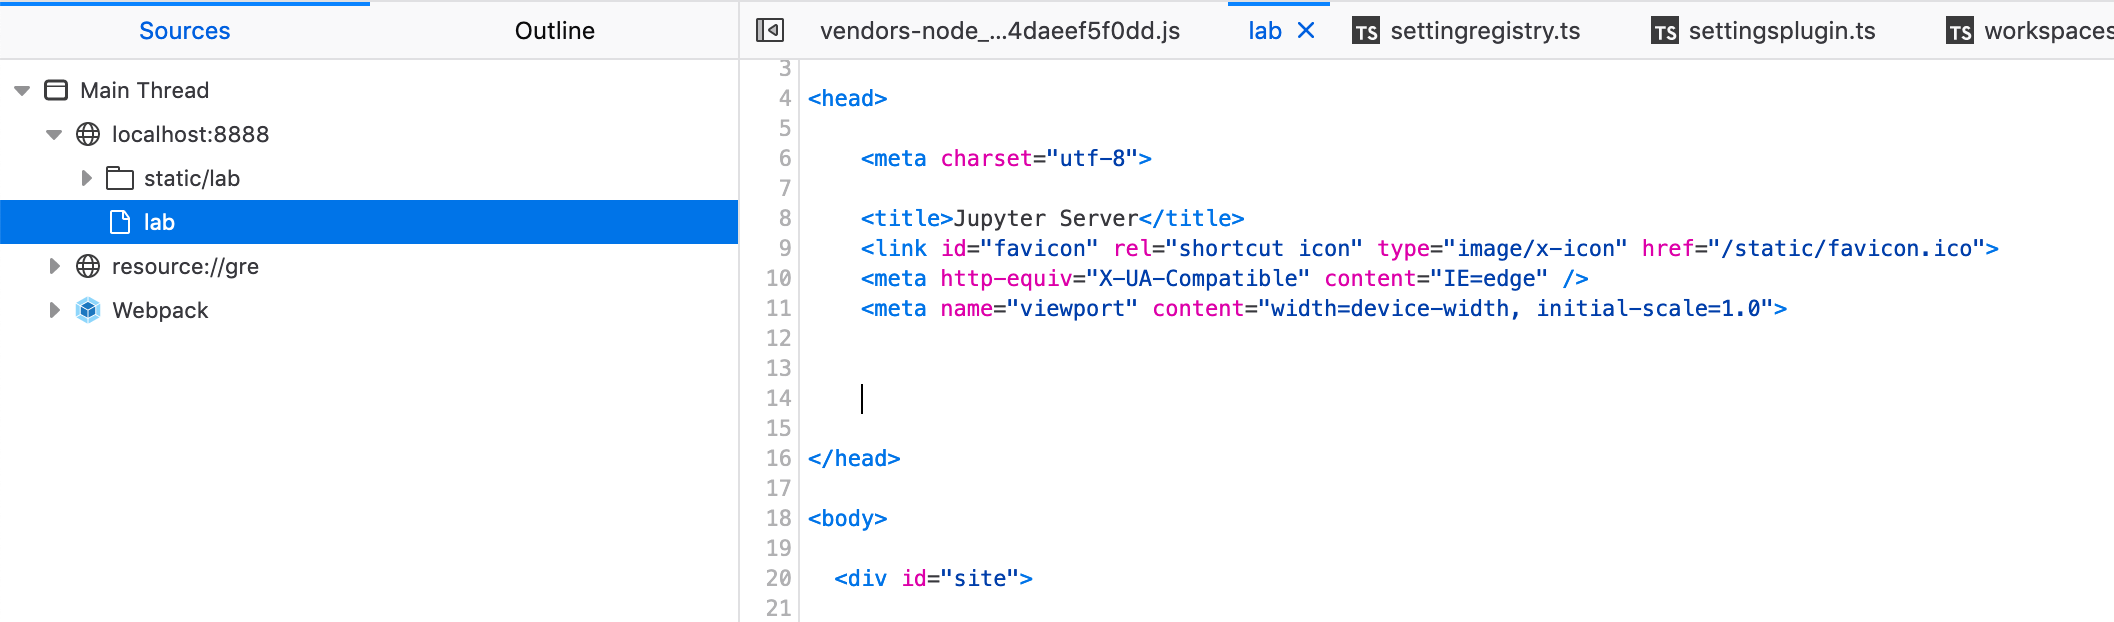Open the vendors-node_...4daeef5f0dd.js tab
Screen dimensions: 2114x622
(x=1000, y=31)
